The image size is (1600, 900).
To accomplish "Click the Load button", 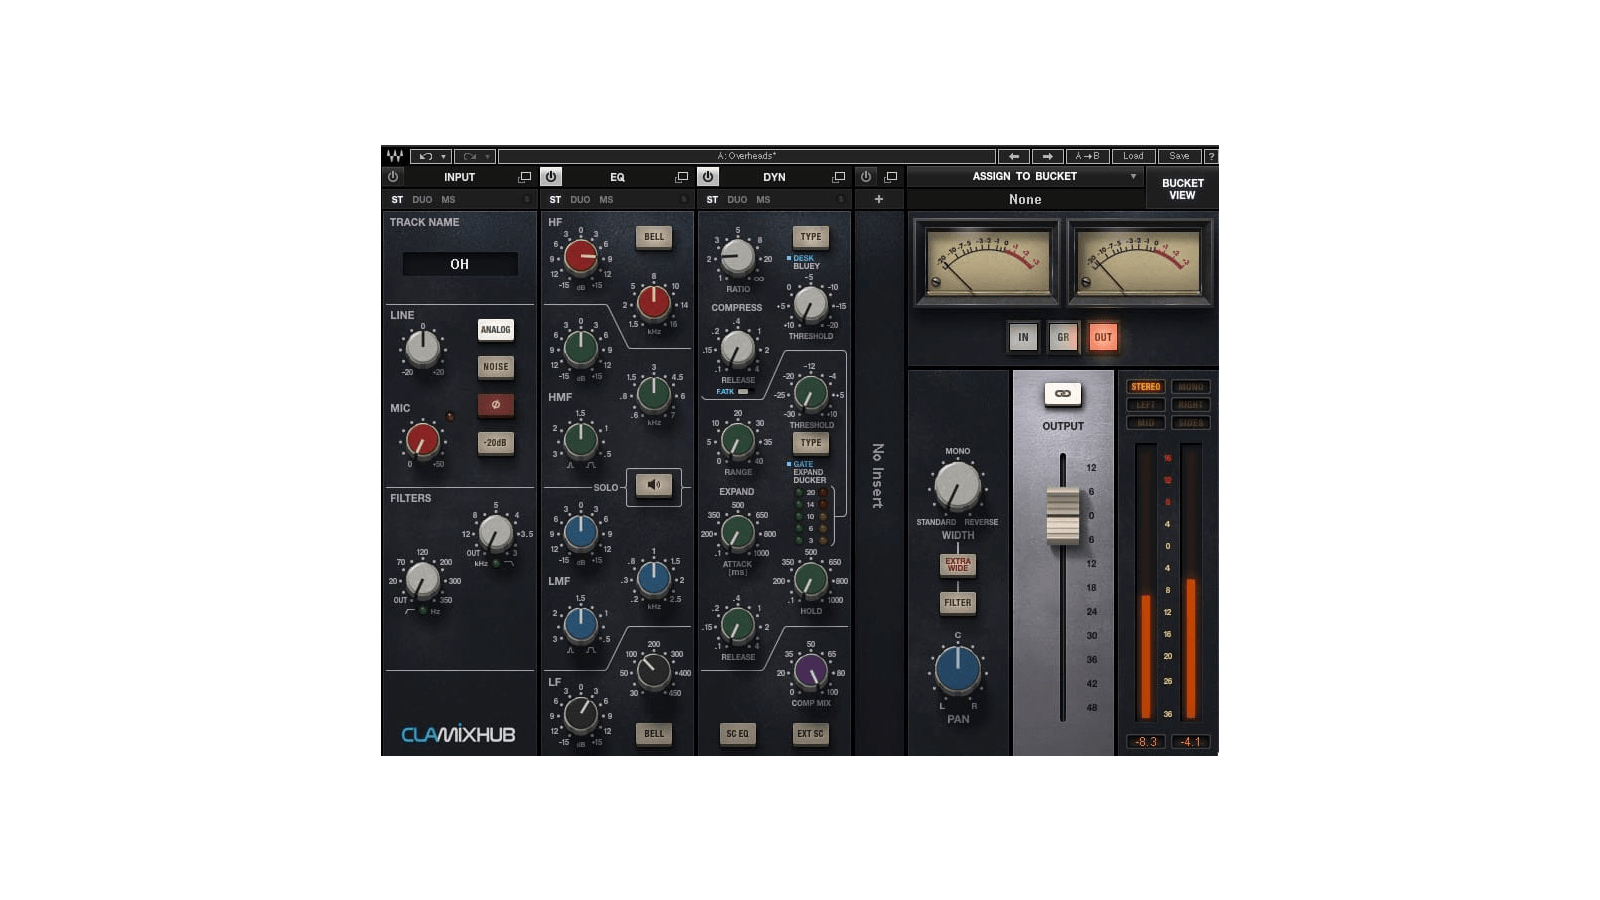I will click(x=1133, y=156).
